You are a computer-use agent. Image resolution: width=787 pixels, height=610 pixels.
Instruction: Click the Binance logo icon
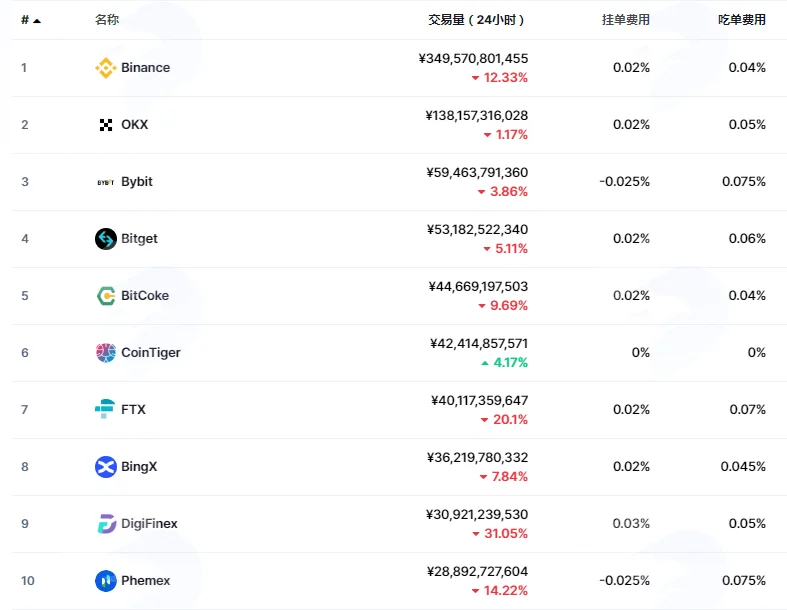(105, 68)
